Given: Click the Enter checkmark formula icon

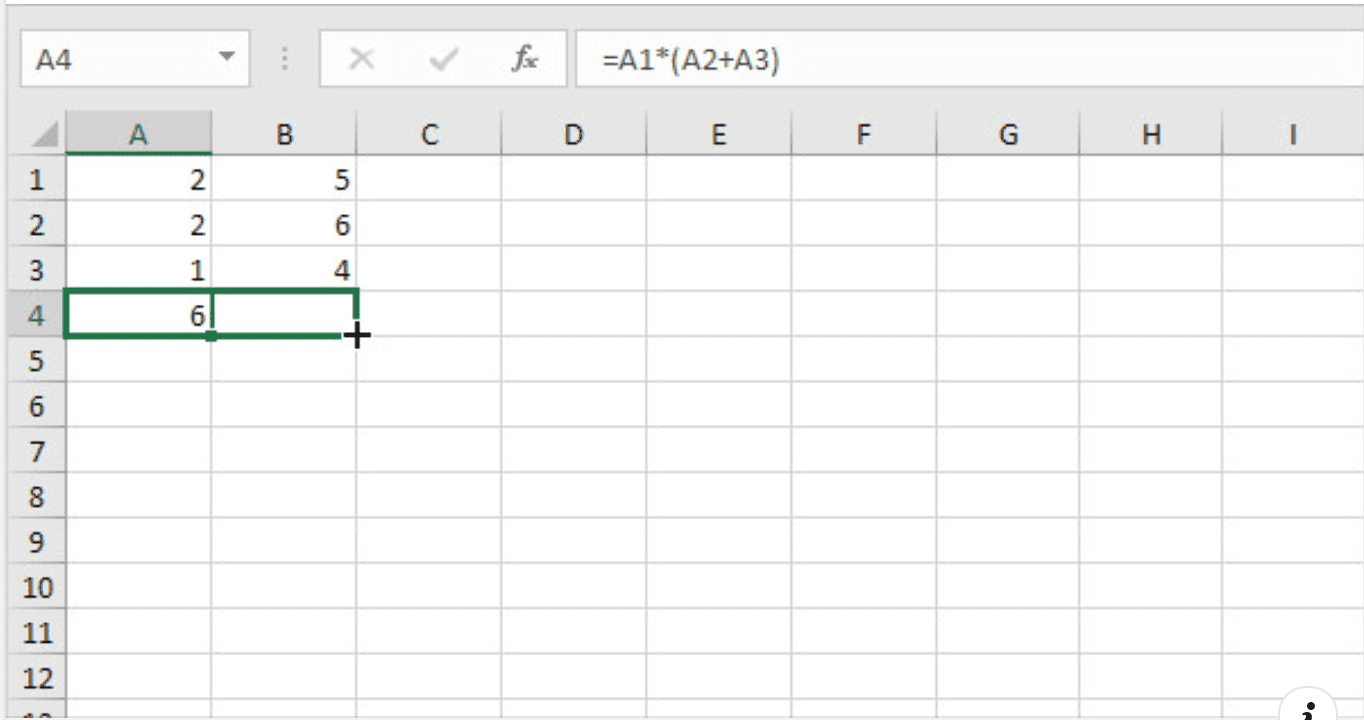Looking at the screenshot, I should 441,60.
